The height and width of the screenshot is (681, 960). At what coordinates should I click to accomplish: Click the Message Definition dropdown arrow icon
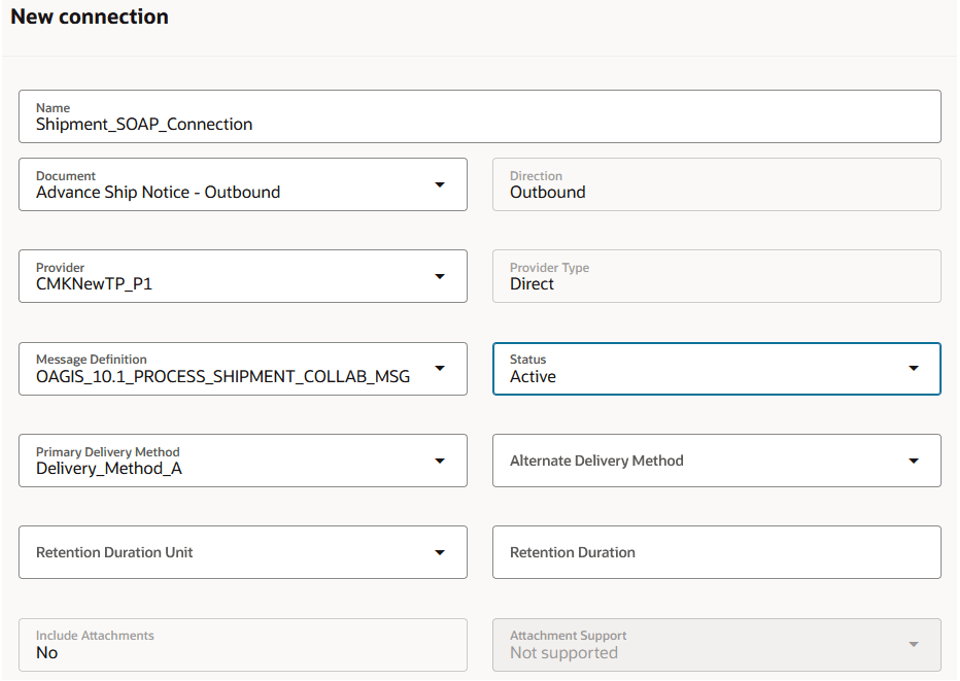click(439, 369)
